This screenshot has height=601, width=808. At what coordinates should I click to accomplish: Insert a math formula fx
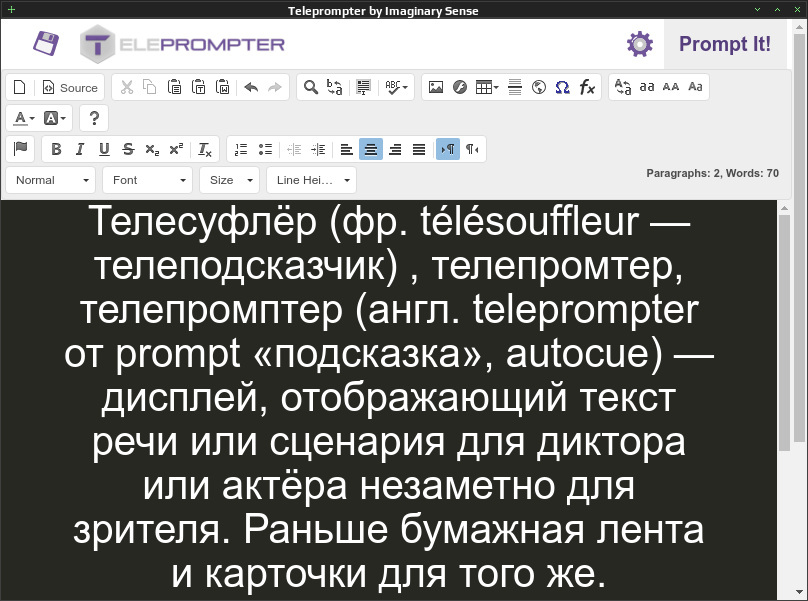pos(587,87)
